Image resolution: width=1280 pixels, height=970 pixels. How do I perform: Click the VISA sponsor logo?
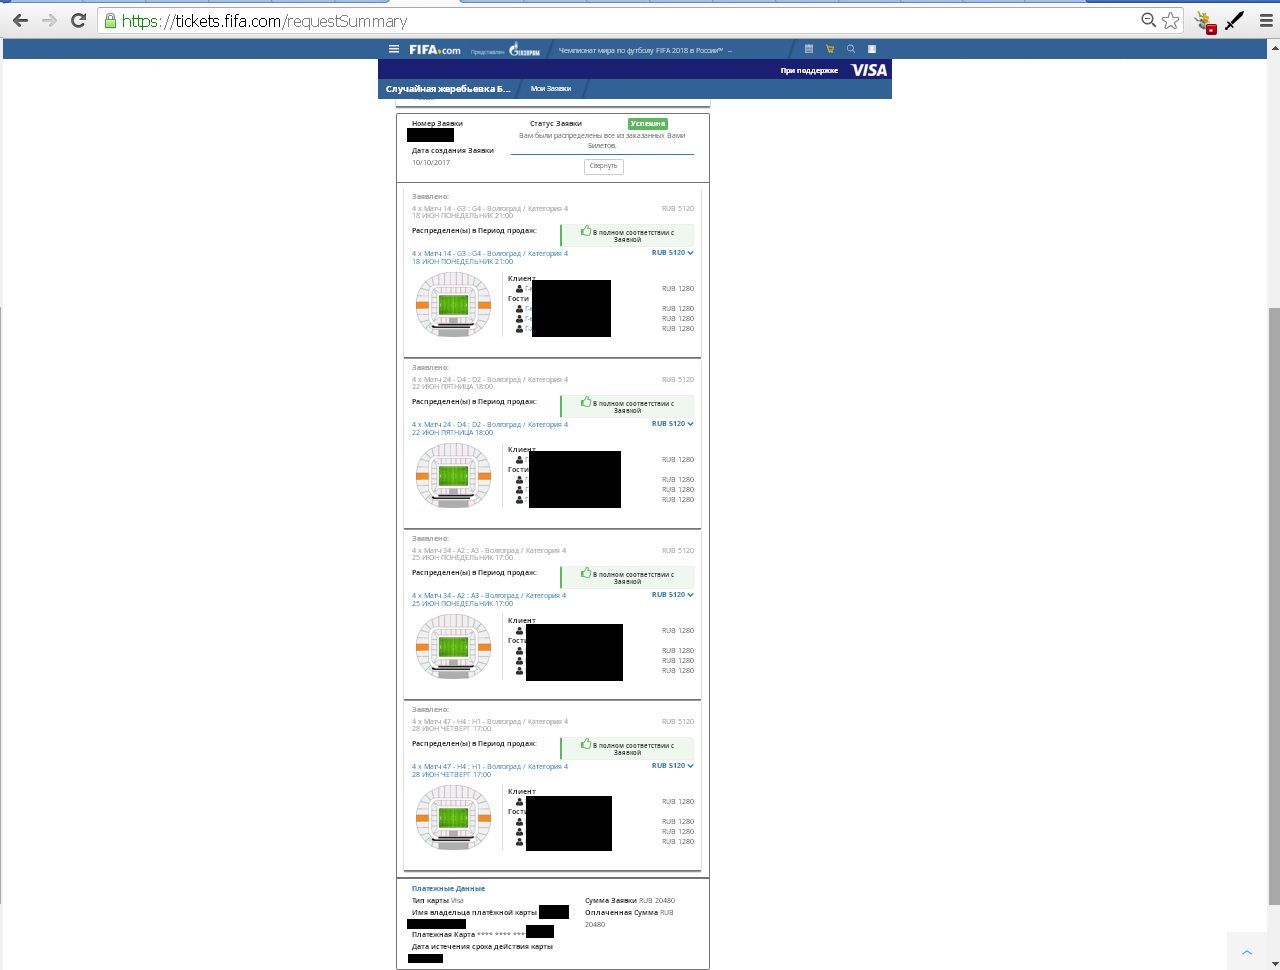[869, 70]
